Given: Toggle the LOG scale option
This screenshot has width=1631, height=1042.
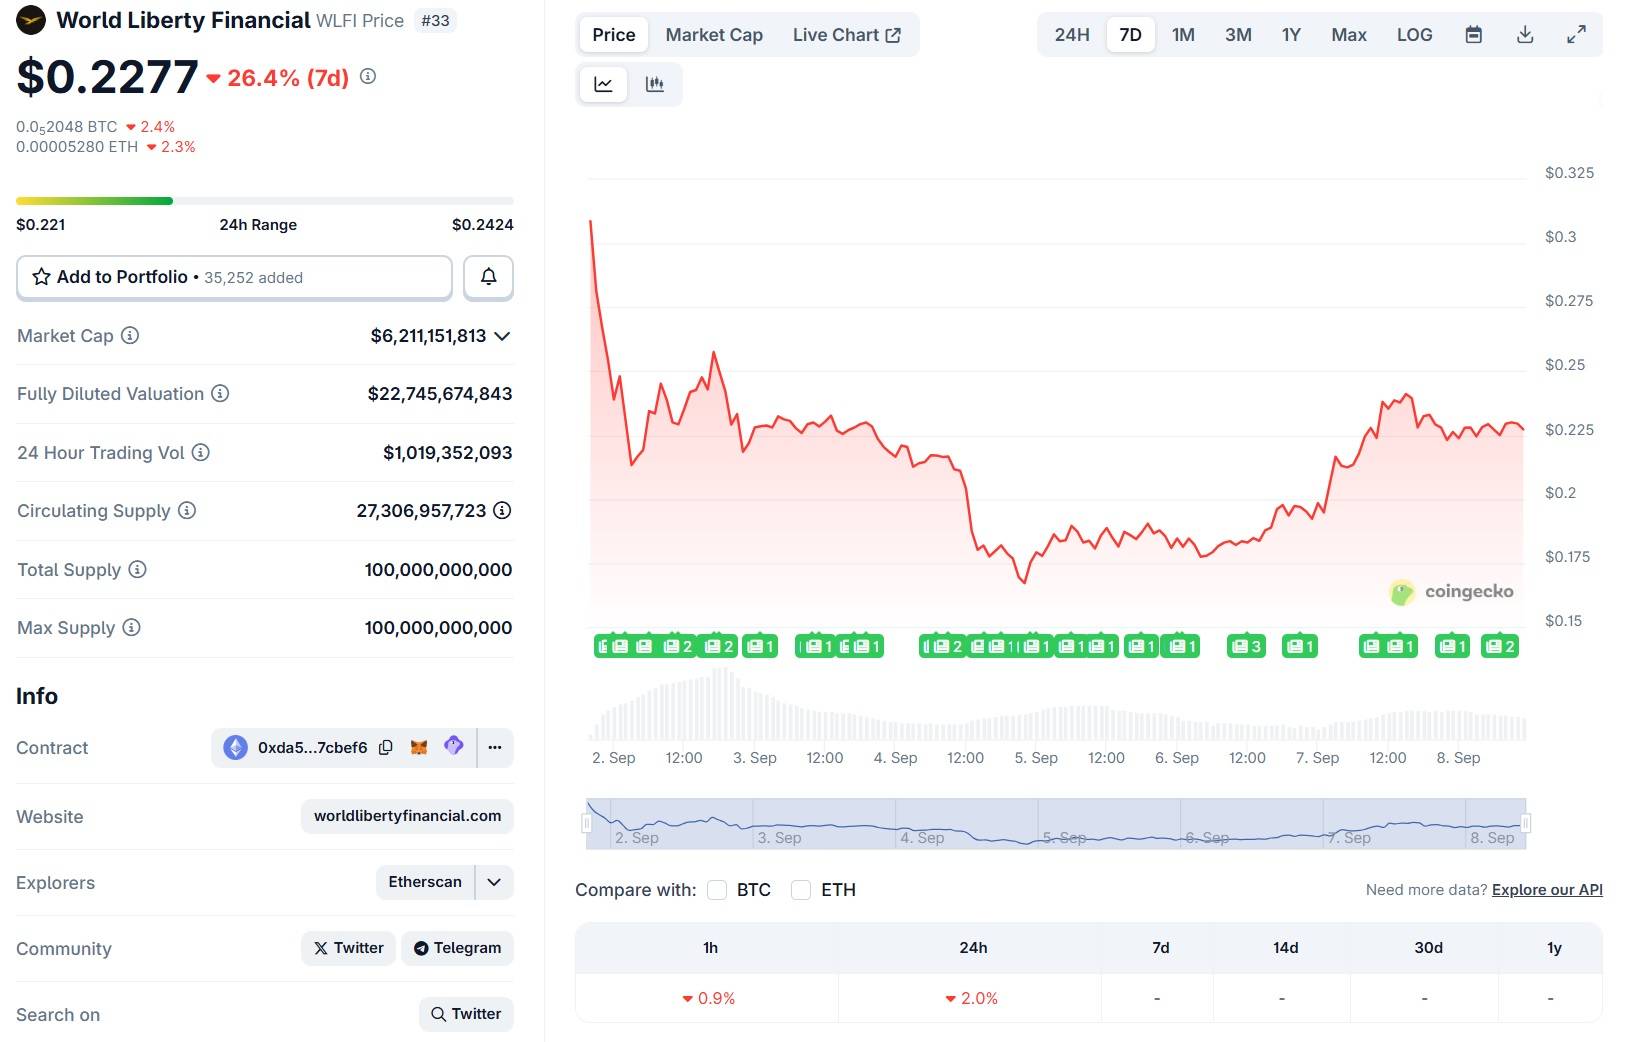Looking at the screenshot, I should pyautogui.click(x=1414, y=35).
